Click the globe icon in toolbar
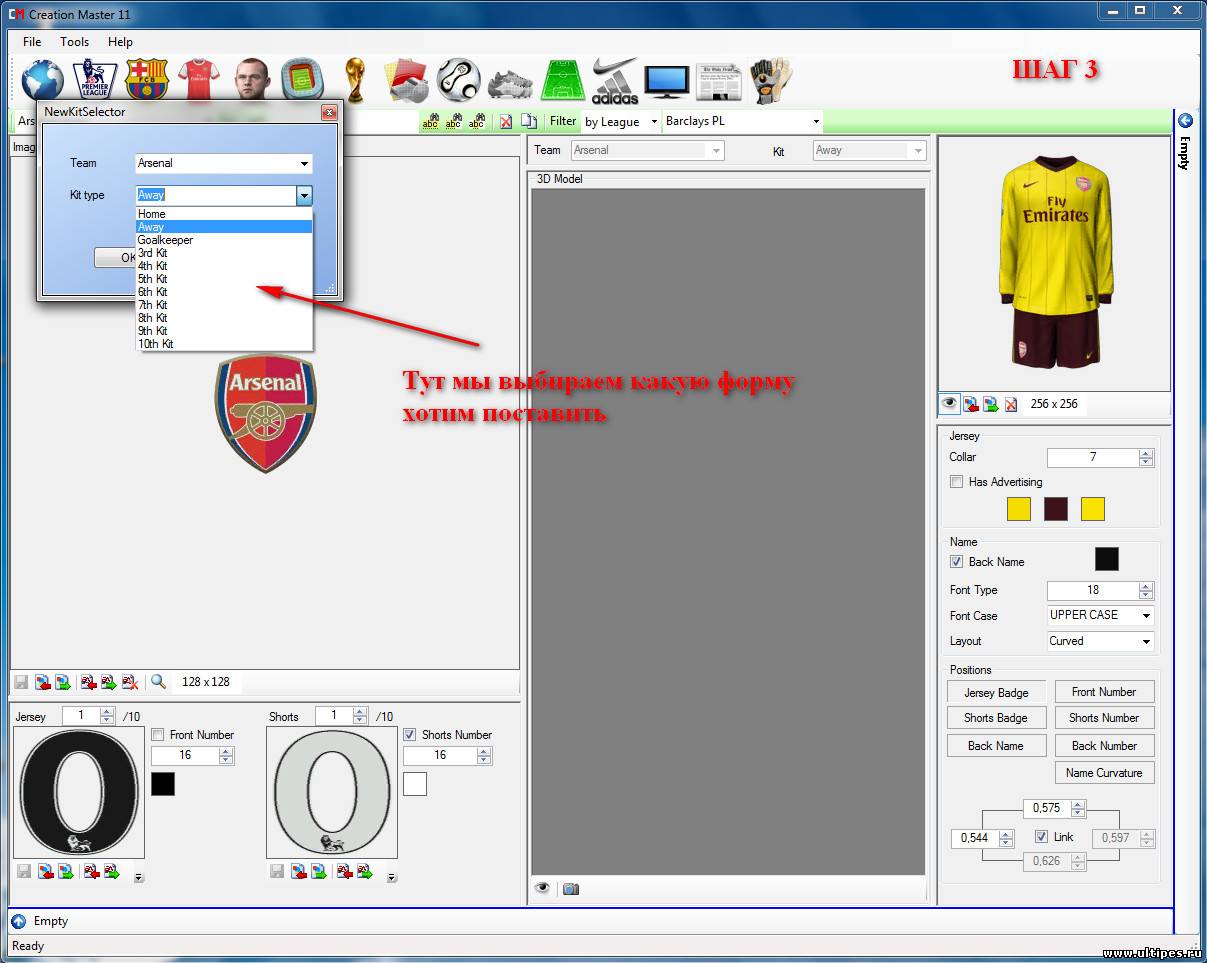This screenshot has width=1207, height=963. [x=42, y=80]
